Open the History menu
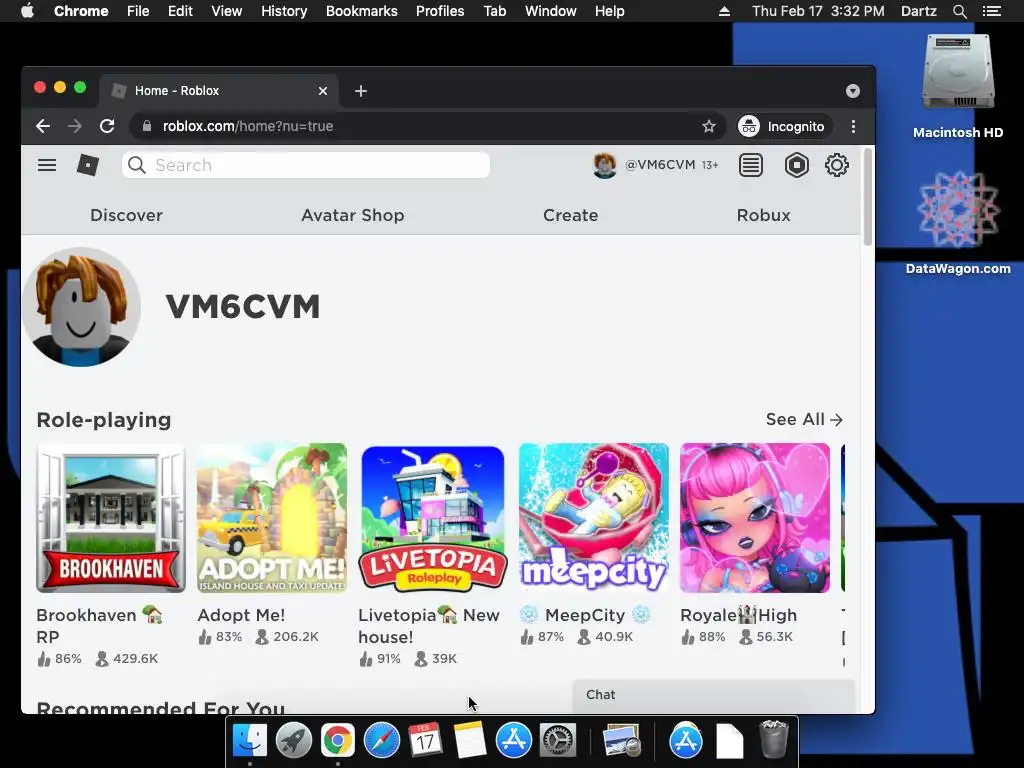Image resolution: width=1024 pixels, height=768 pixels. pos(284,11)
